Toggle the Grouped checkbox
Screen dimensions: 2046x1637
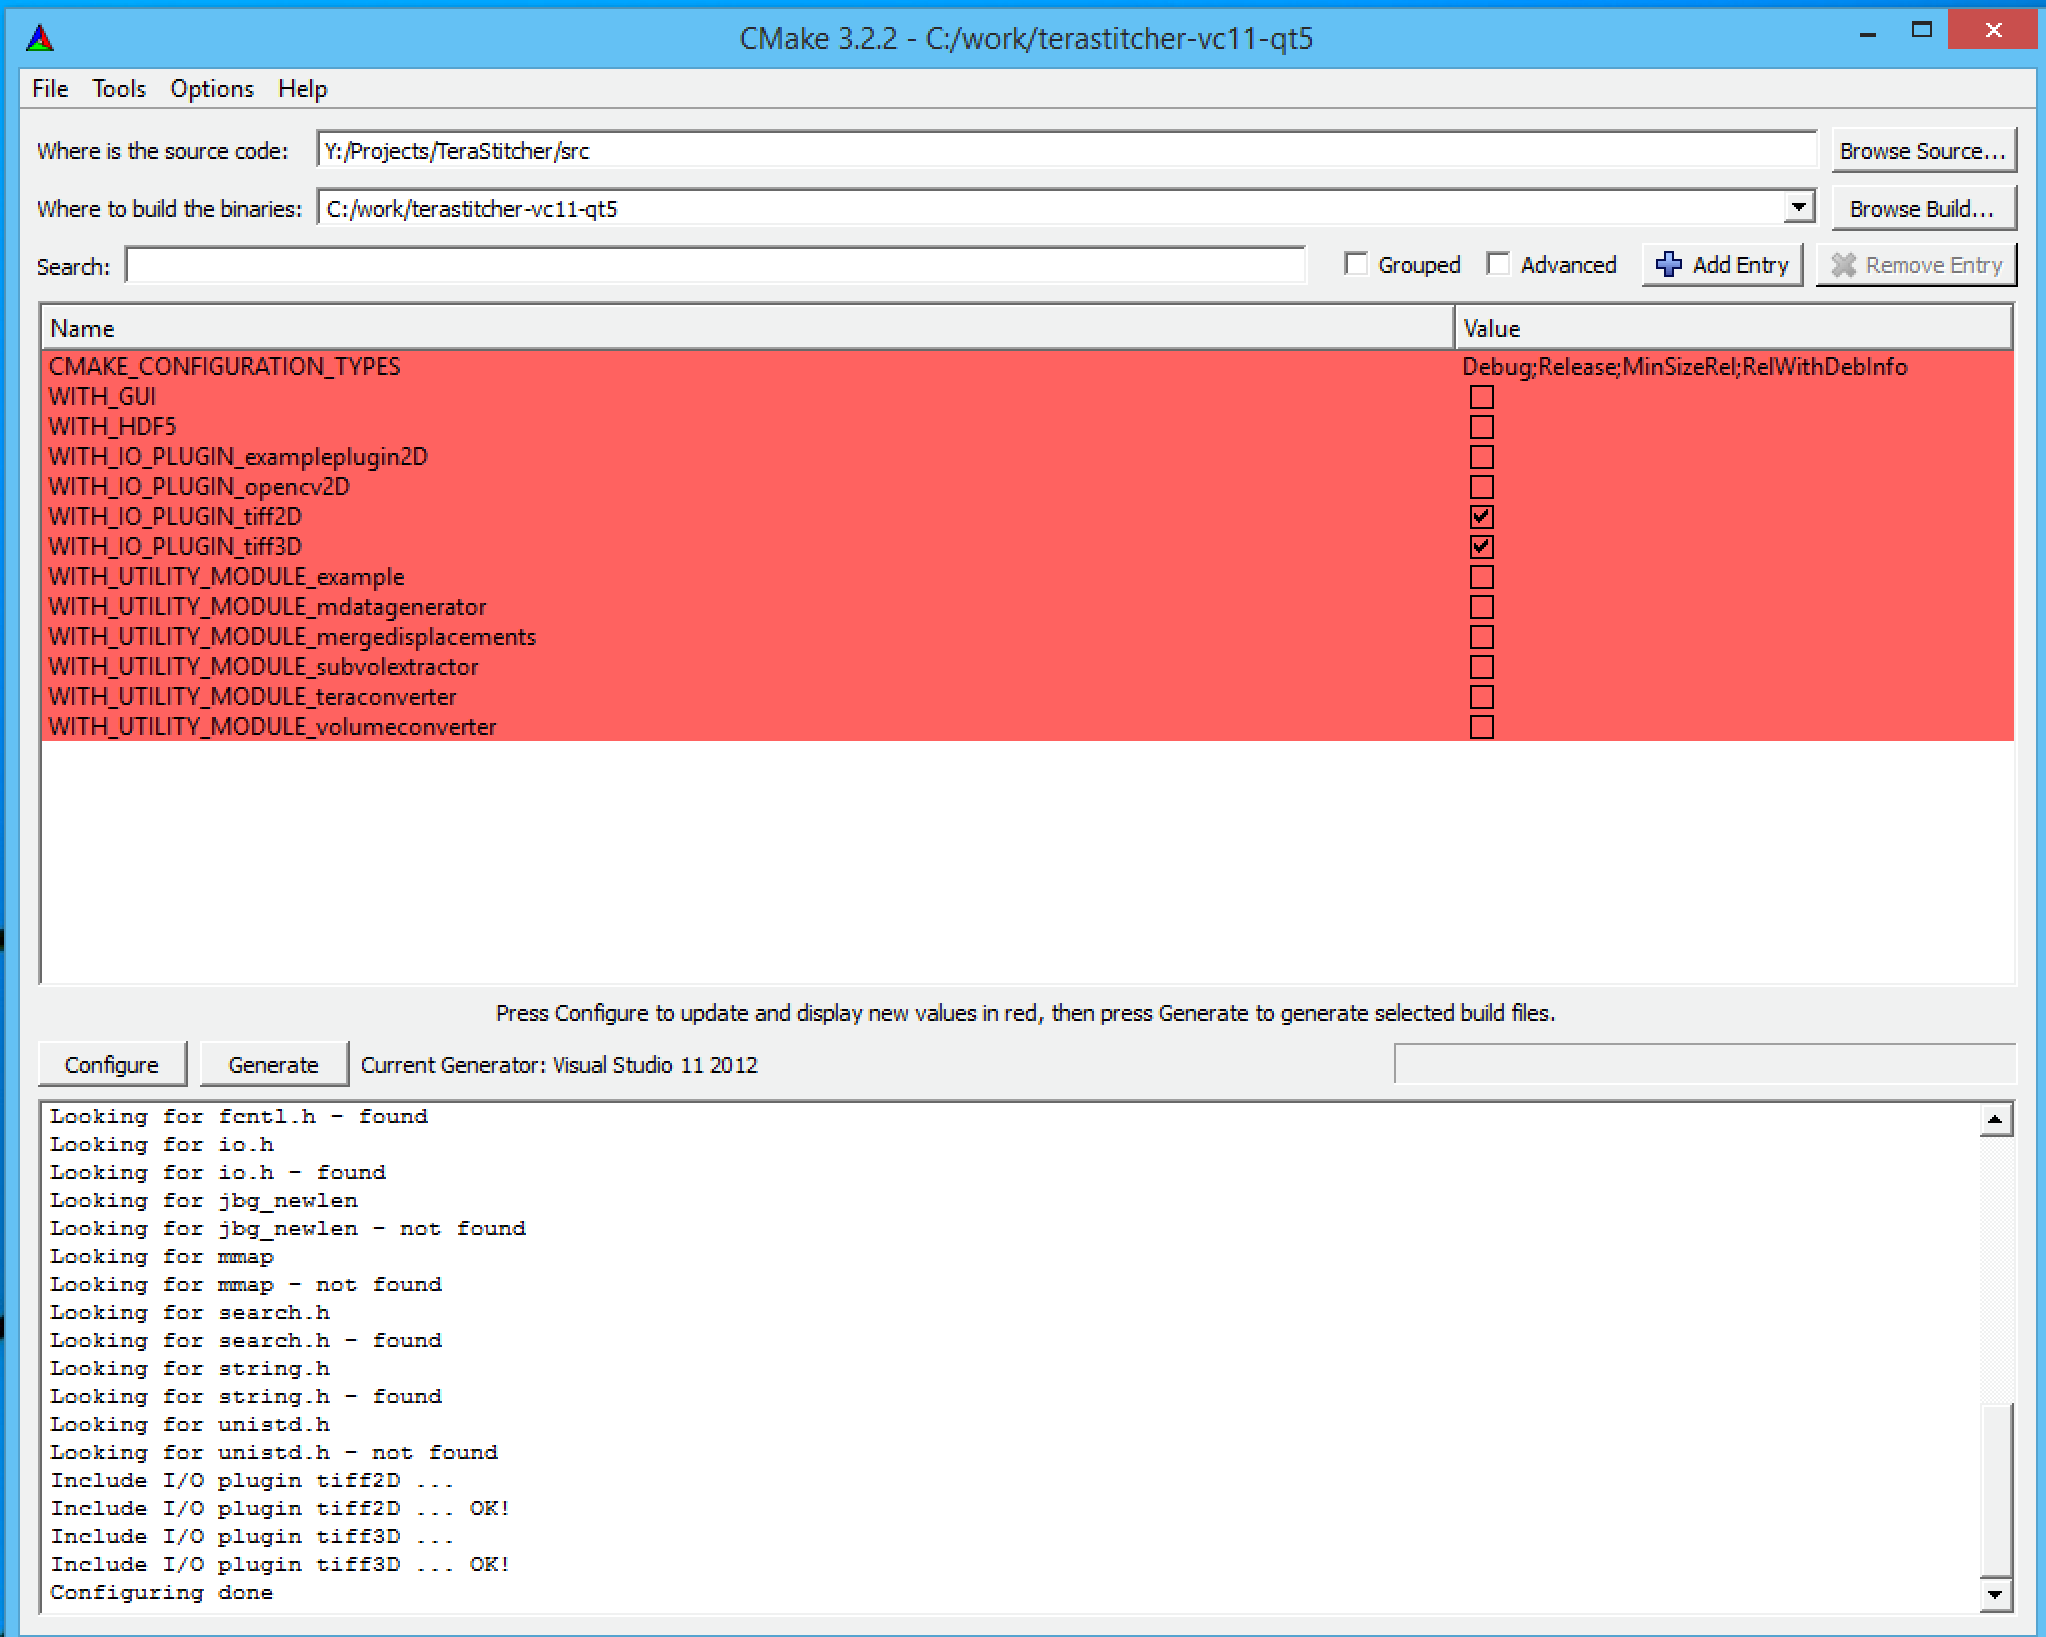pos(1356,264)
